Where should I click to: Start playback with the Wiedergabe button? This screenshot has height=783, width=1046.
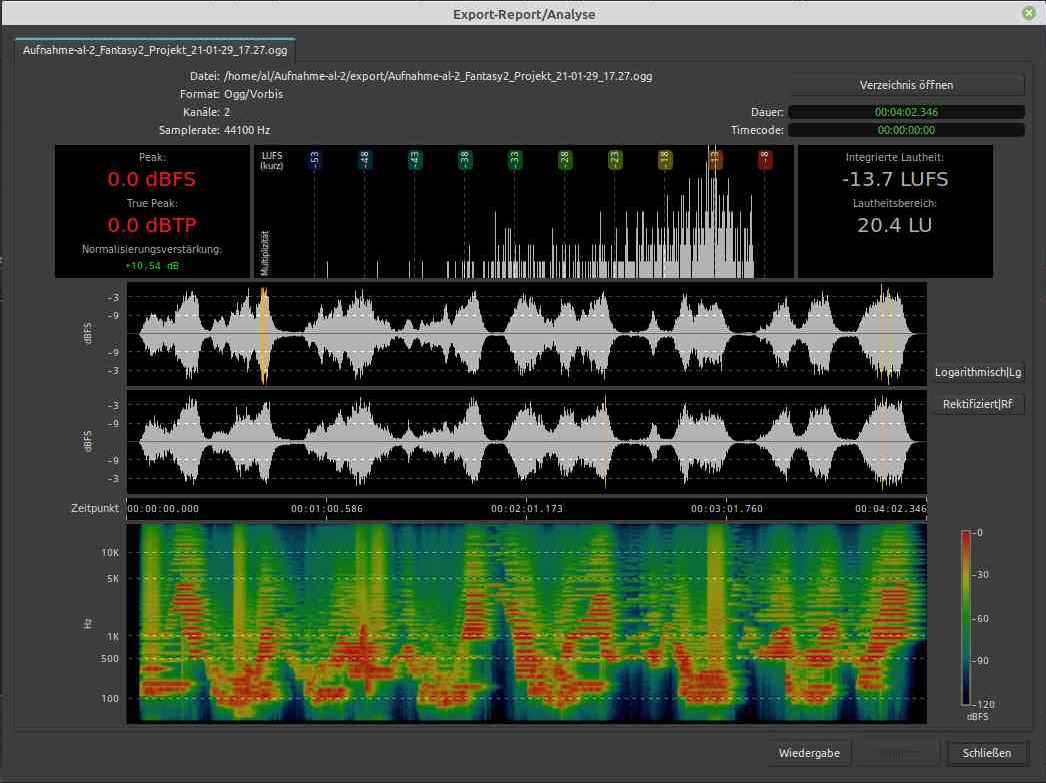[809, 753]
